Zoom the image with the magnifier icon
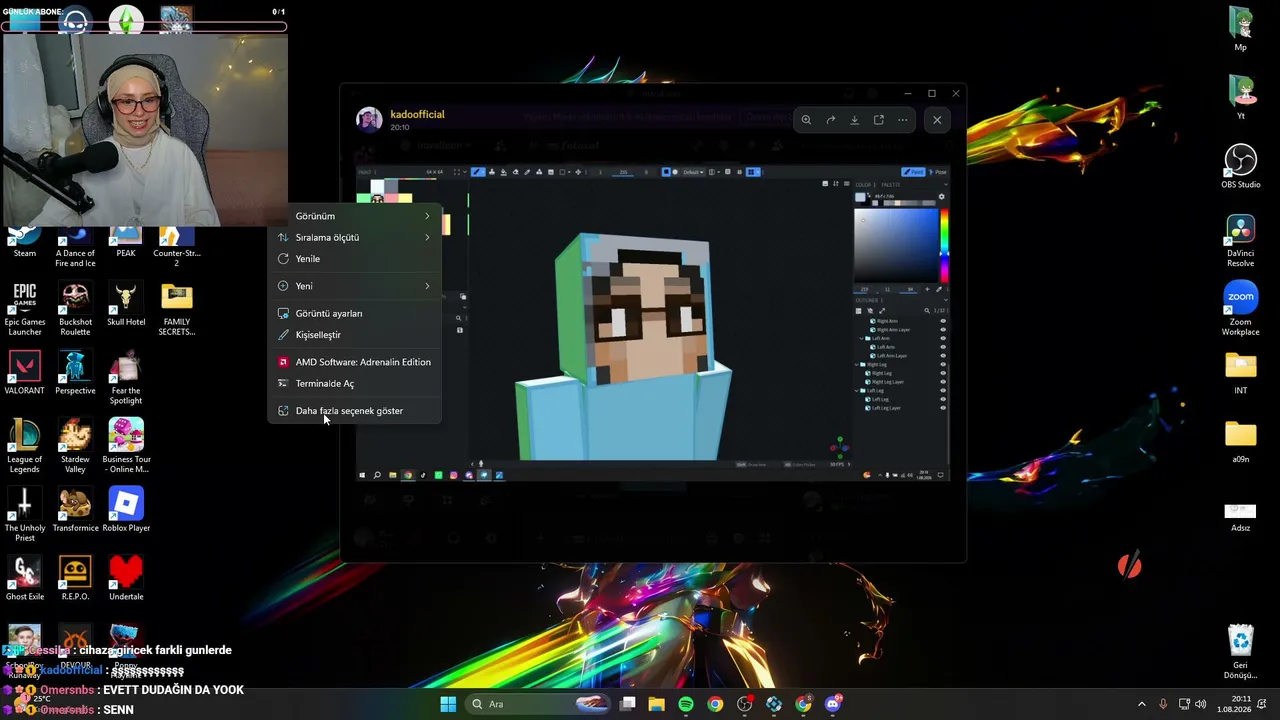Screen dimensions: 1280x720 806,120
